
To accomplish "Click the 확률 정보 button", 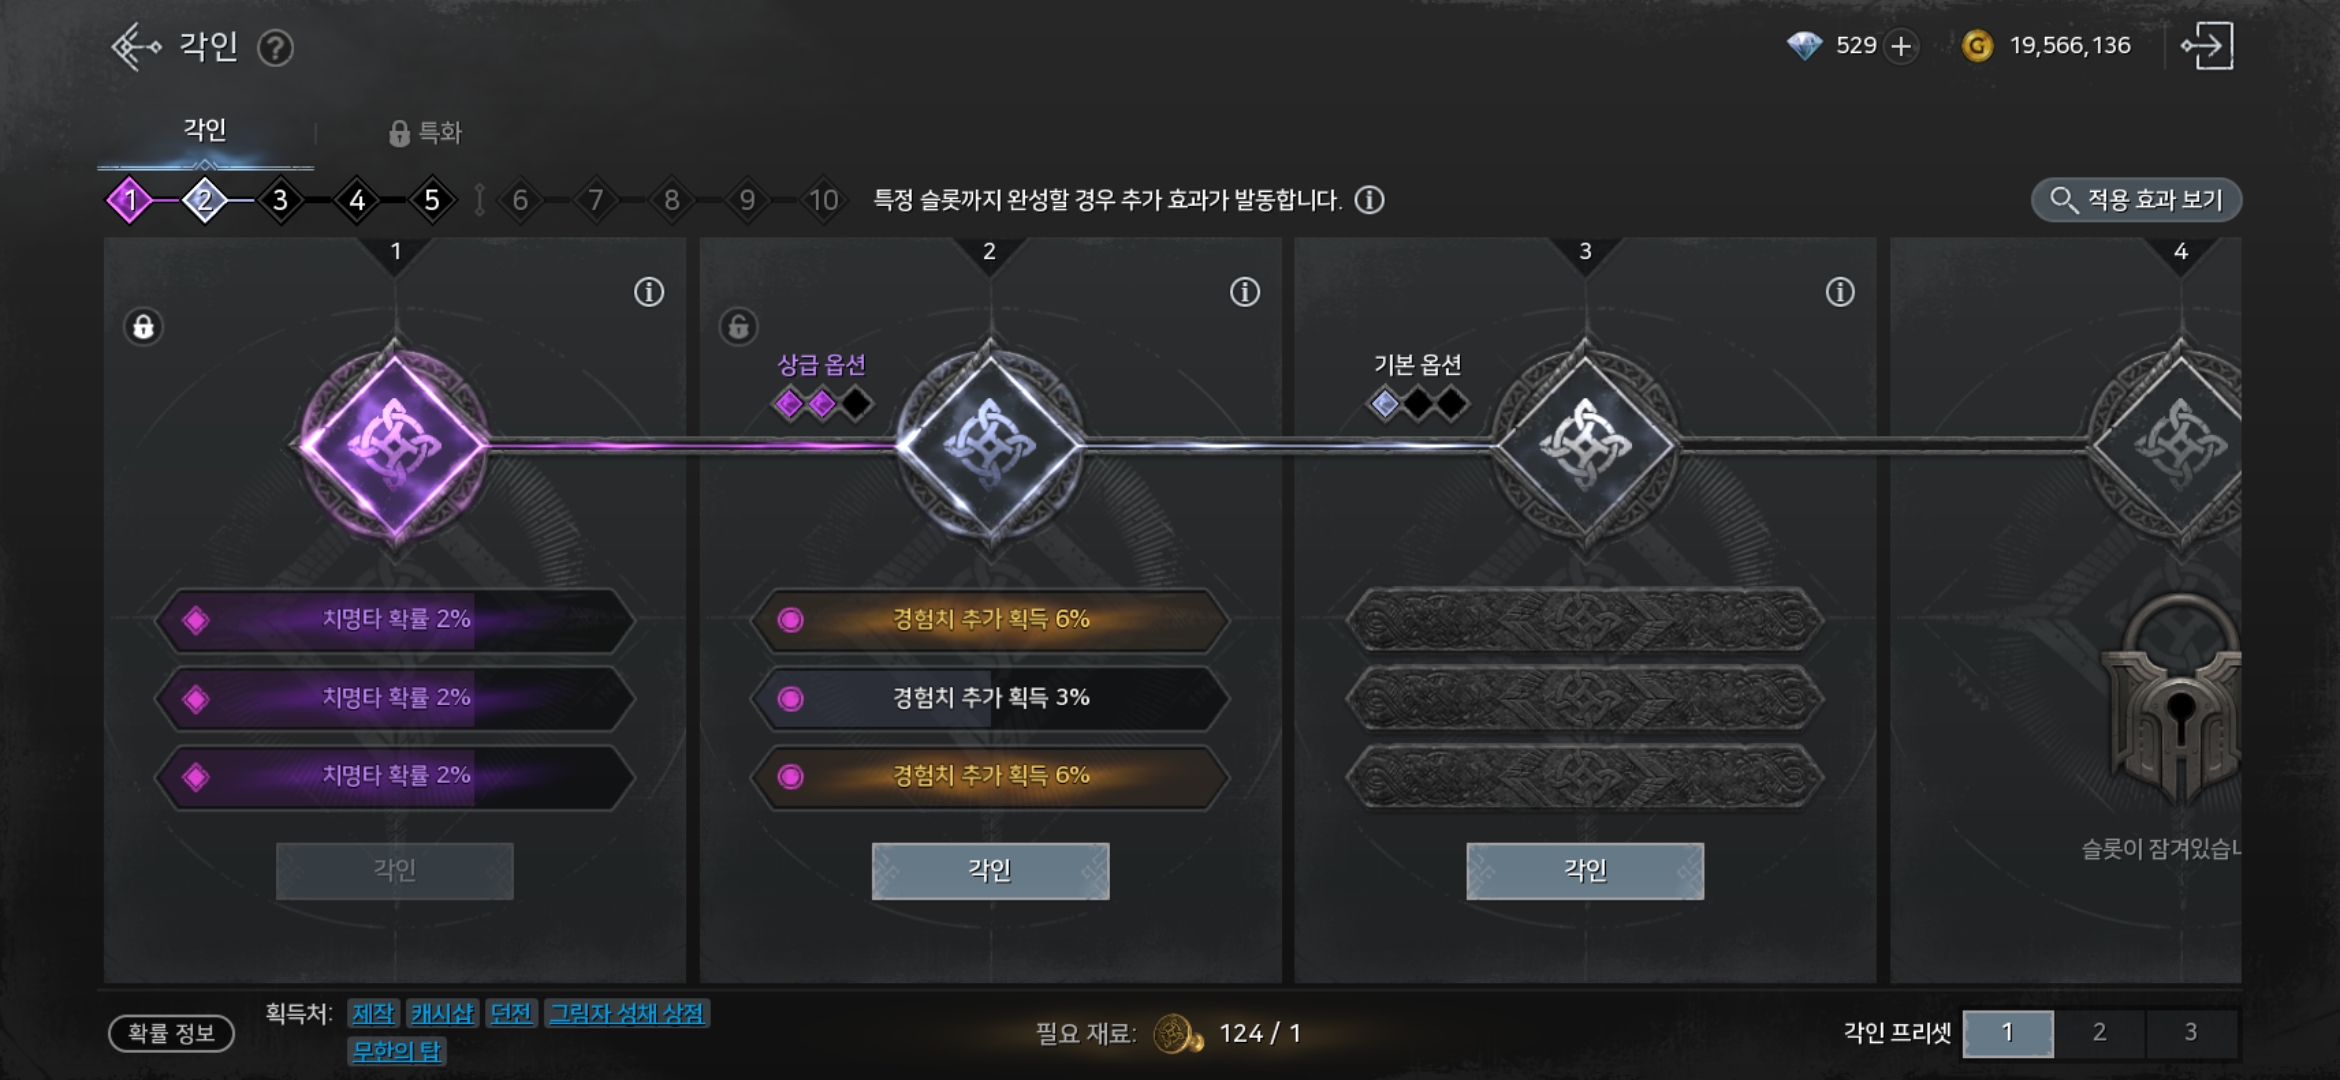I will click(171, 1033).
